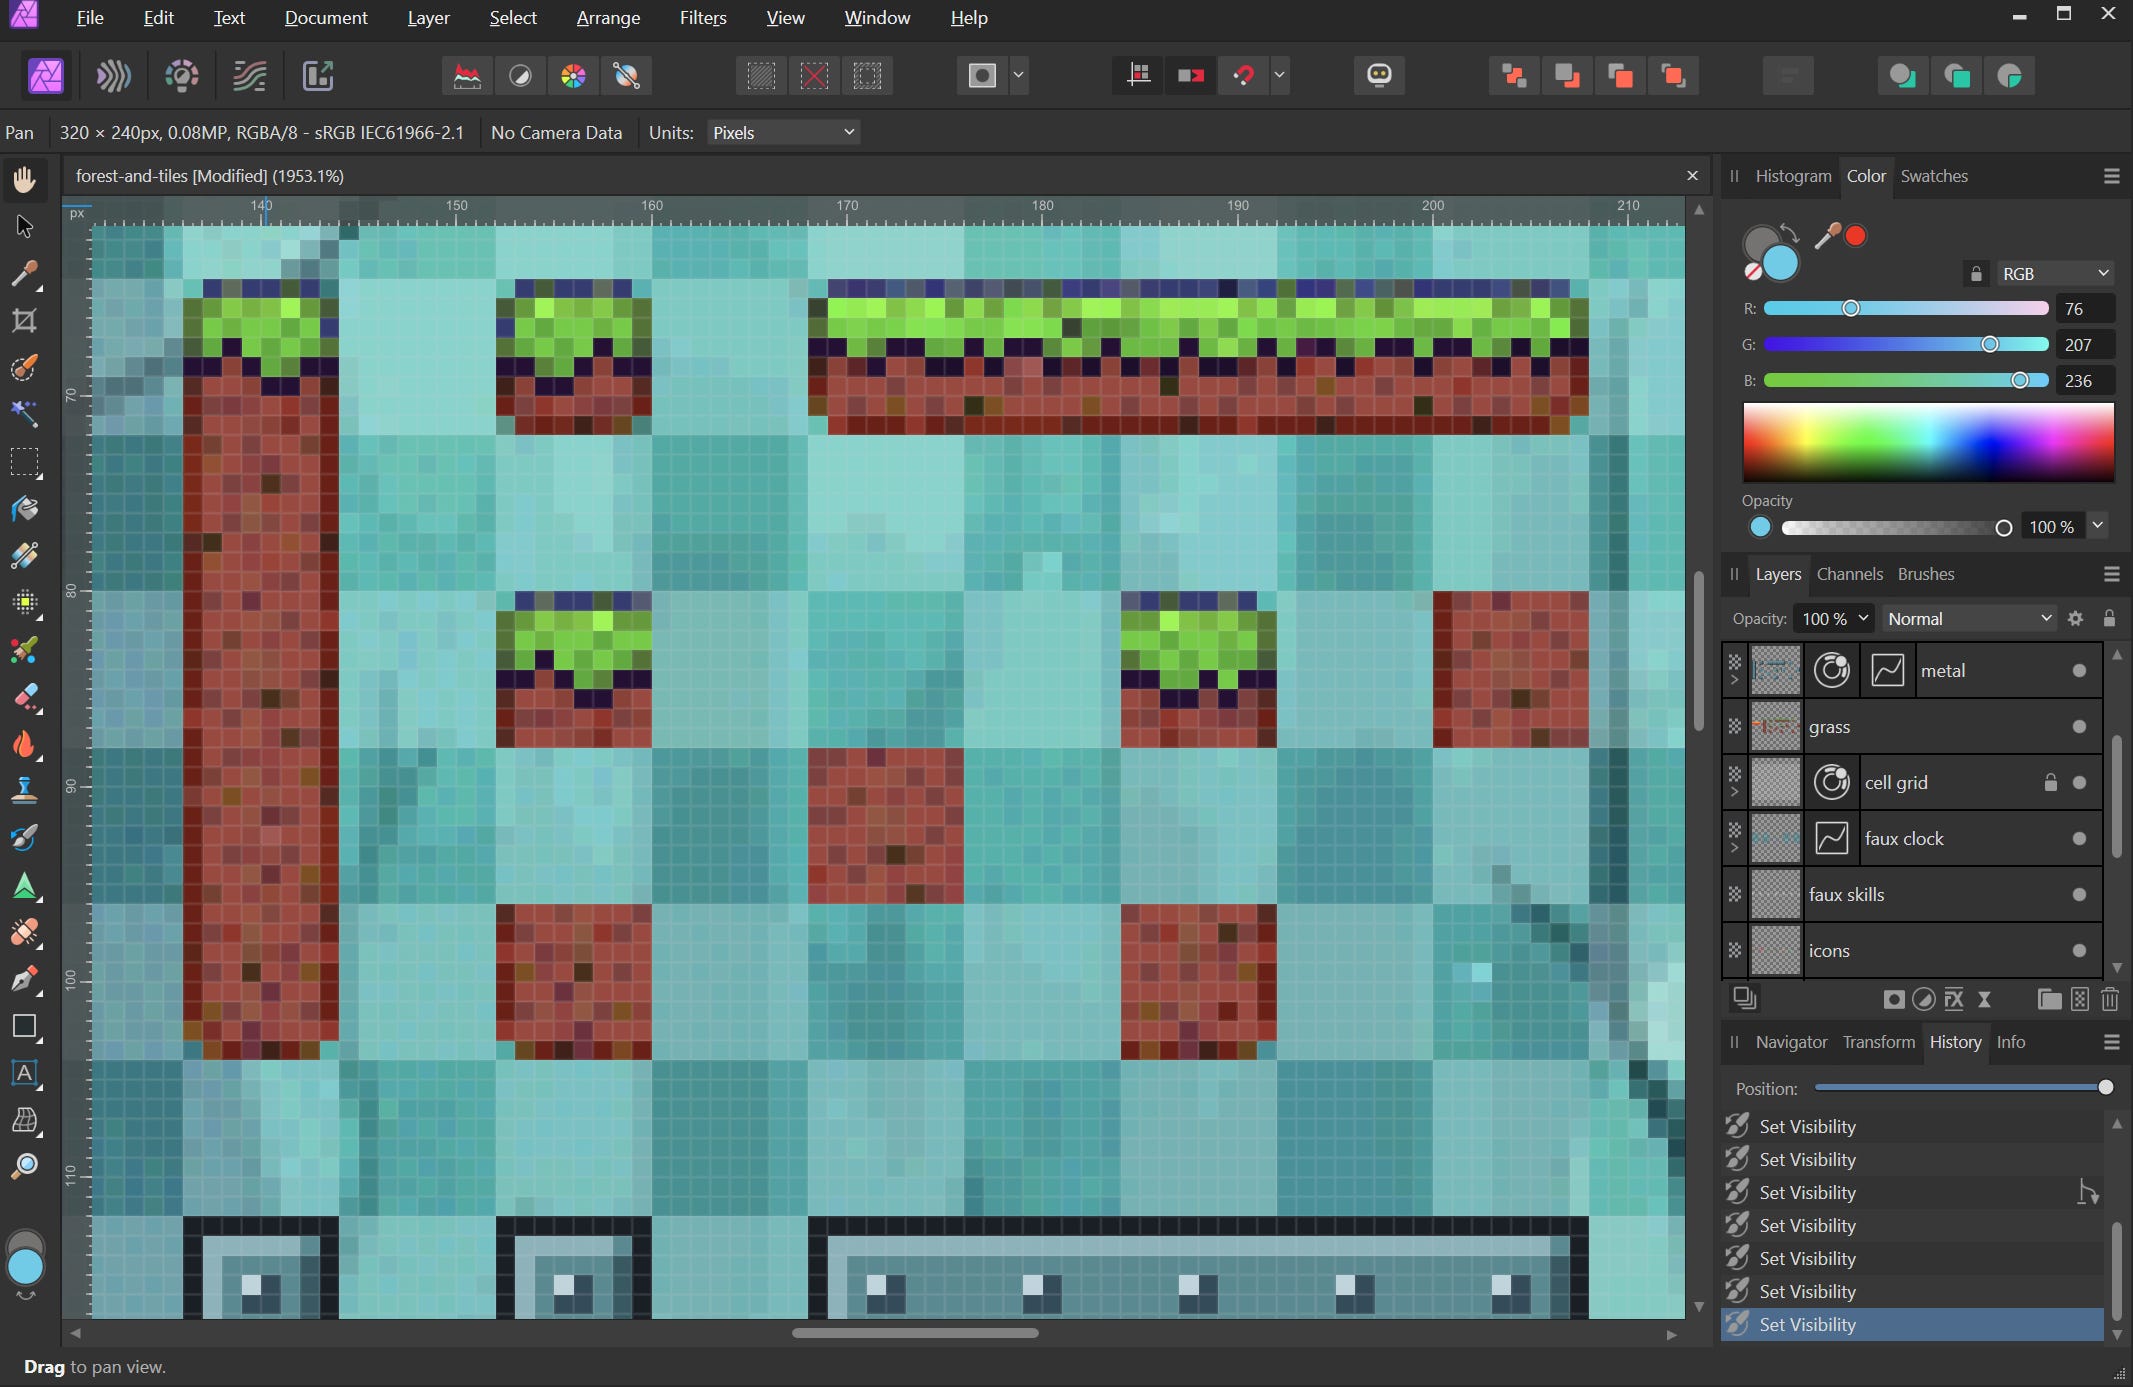This screenshot has height=1387, width=2133.
Task: Open the Units Pixels dropdown
Action: (783, 133)
